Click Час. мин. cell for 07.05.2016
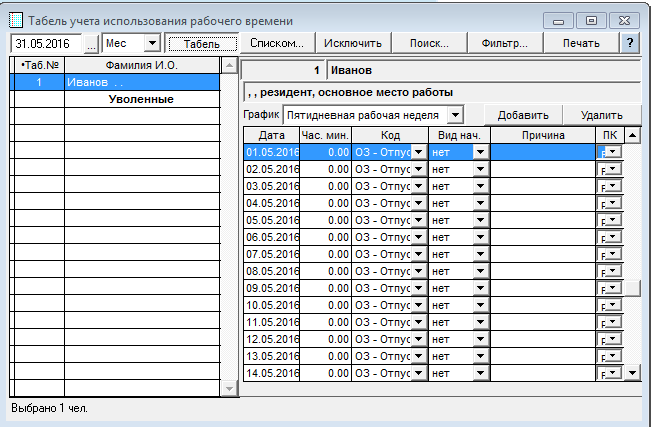 [x=325, y=254]
